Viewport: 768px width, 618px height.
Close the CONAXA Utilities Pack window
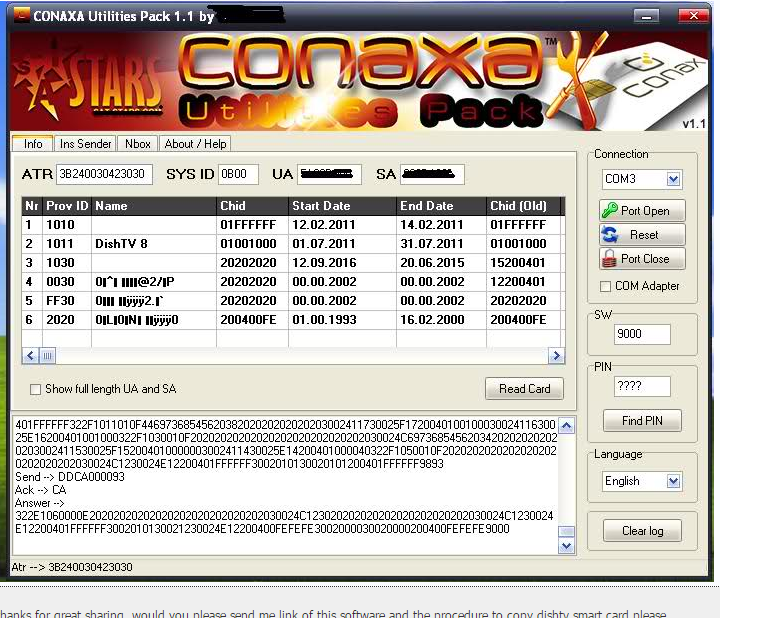[693, 16]
